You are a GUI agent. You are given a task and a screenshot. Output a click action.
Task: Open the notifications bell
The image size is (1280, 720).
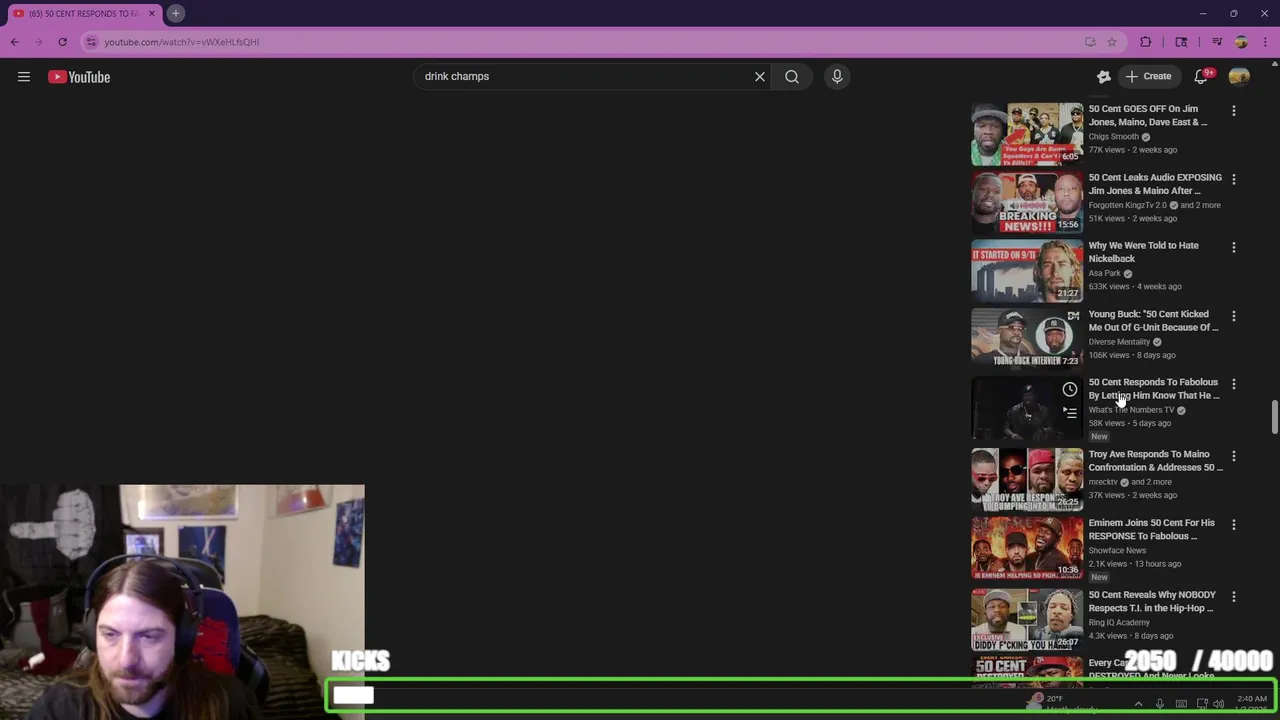[x=1202, y=77]
